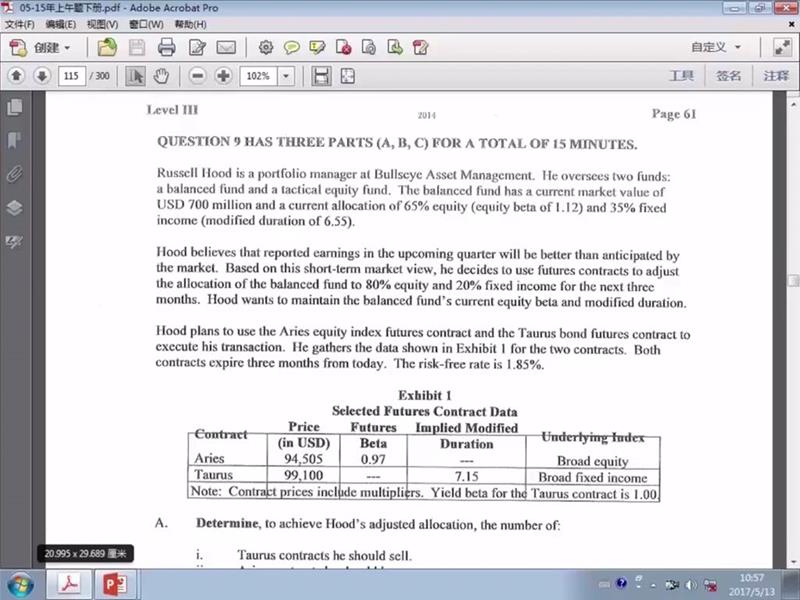Viewport: 800px width, 600px height.
Task: Open the 文件(F) menu
Action: [19, 24]
